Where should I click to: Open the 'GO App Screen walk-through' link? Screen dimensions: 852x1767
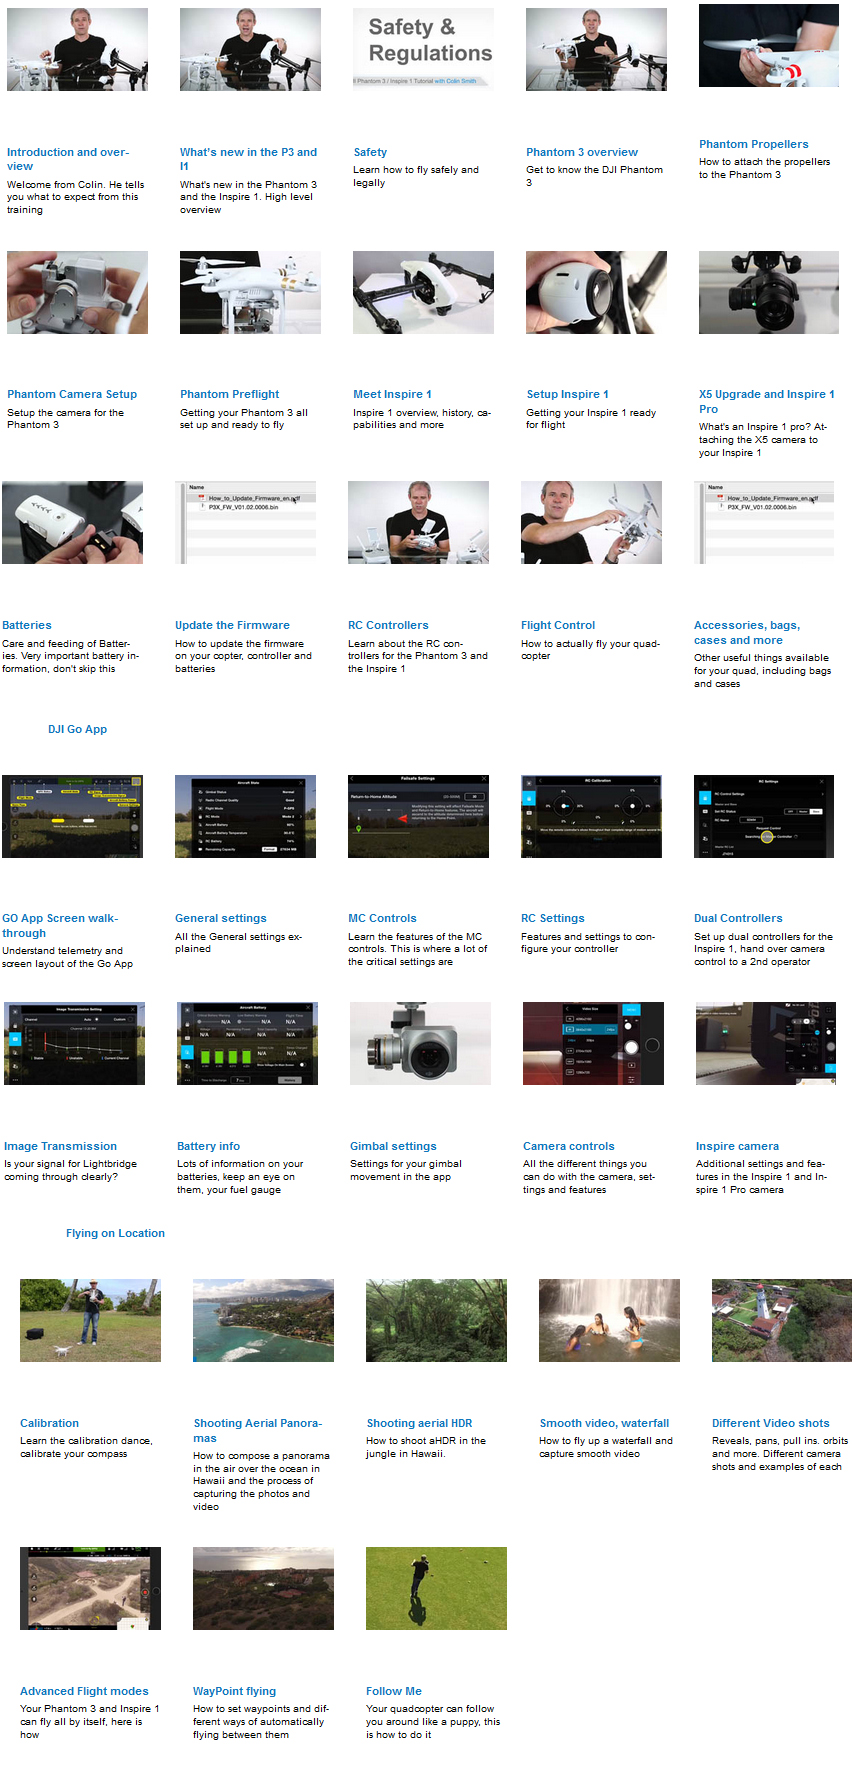click(60, 925)
